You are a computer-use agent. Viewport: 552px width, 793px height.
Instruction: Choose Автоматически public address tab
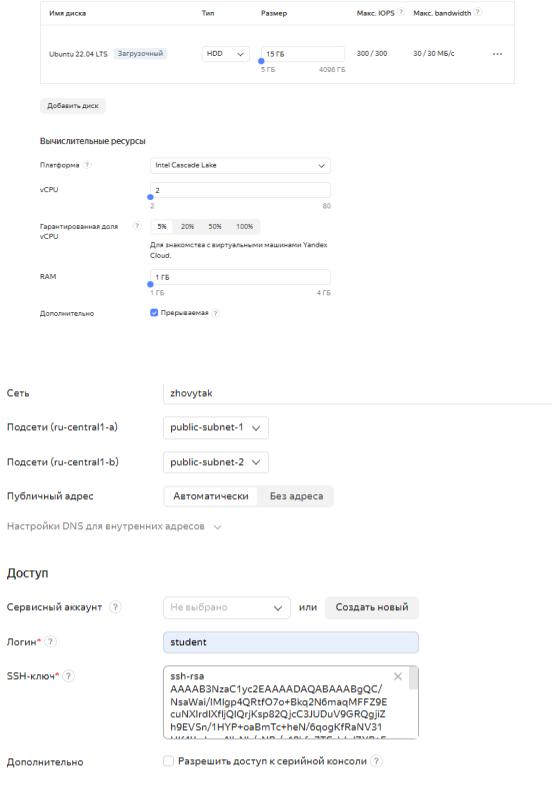(x=210, y=496)
